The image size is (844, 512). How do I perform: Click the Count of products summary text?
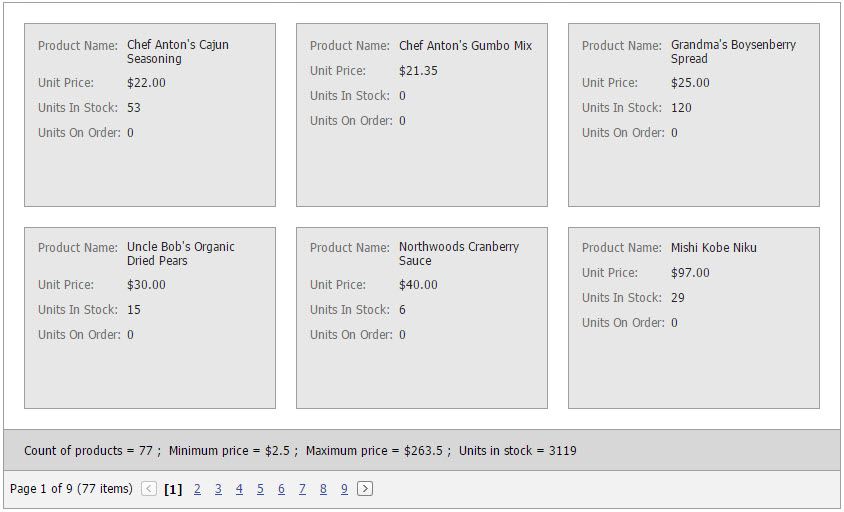pyautogui.click(x=89, y=451)
